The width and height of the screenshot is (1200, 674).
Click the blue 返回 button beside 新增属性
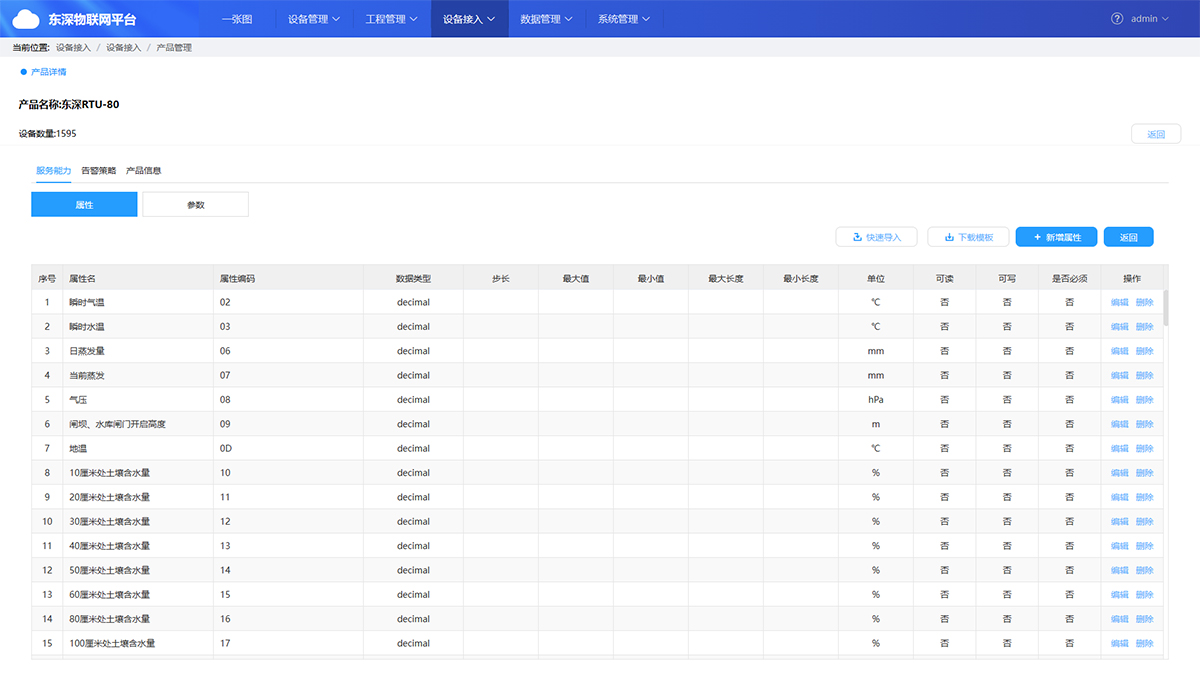pos(1129,237)
